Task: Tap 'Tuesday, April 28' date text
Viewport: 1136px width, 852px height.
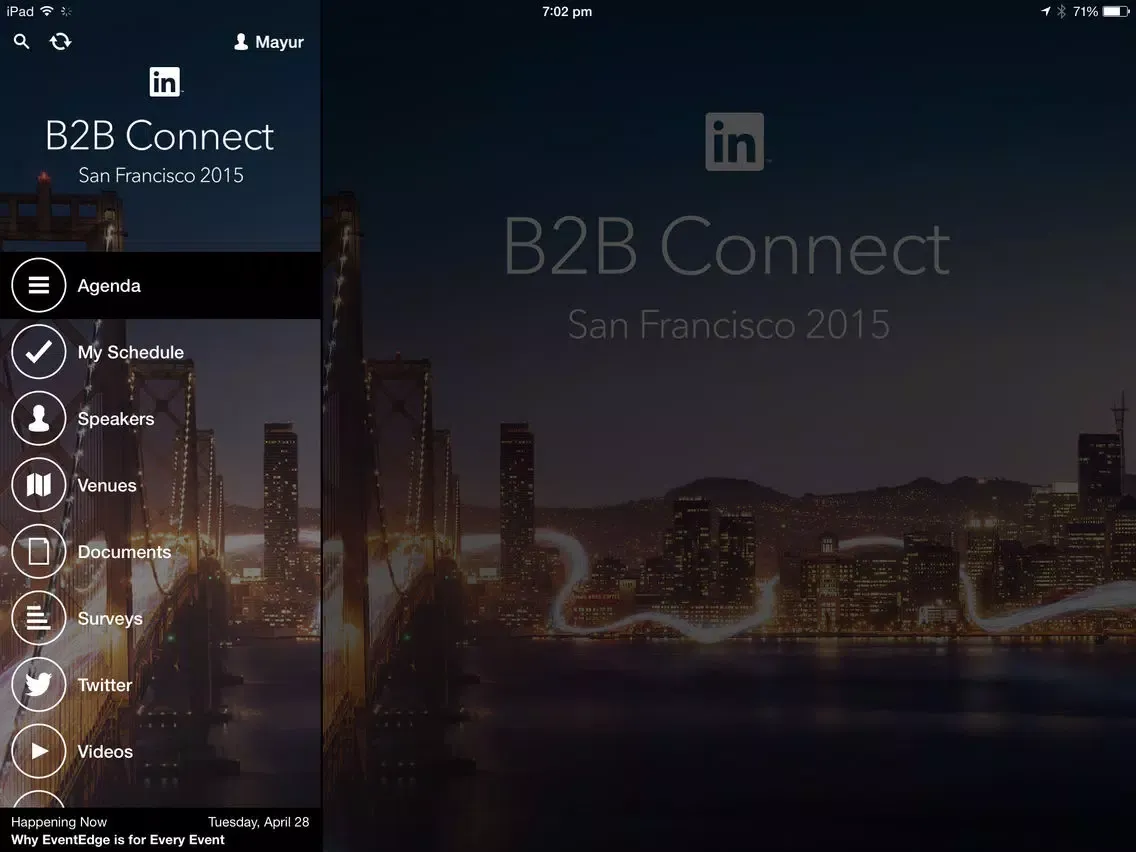Action: click(x=259, y=822)
